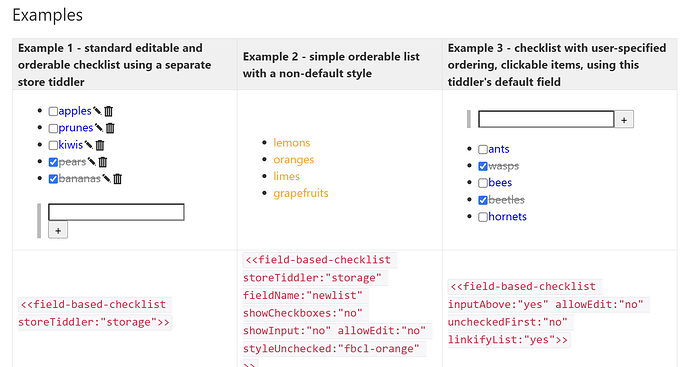
Task: Check the apples checkbox
Action: click(x=53, y=111)
